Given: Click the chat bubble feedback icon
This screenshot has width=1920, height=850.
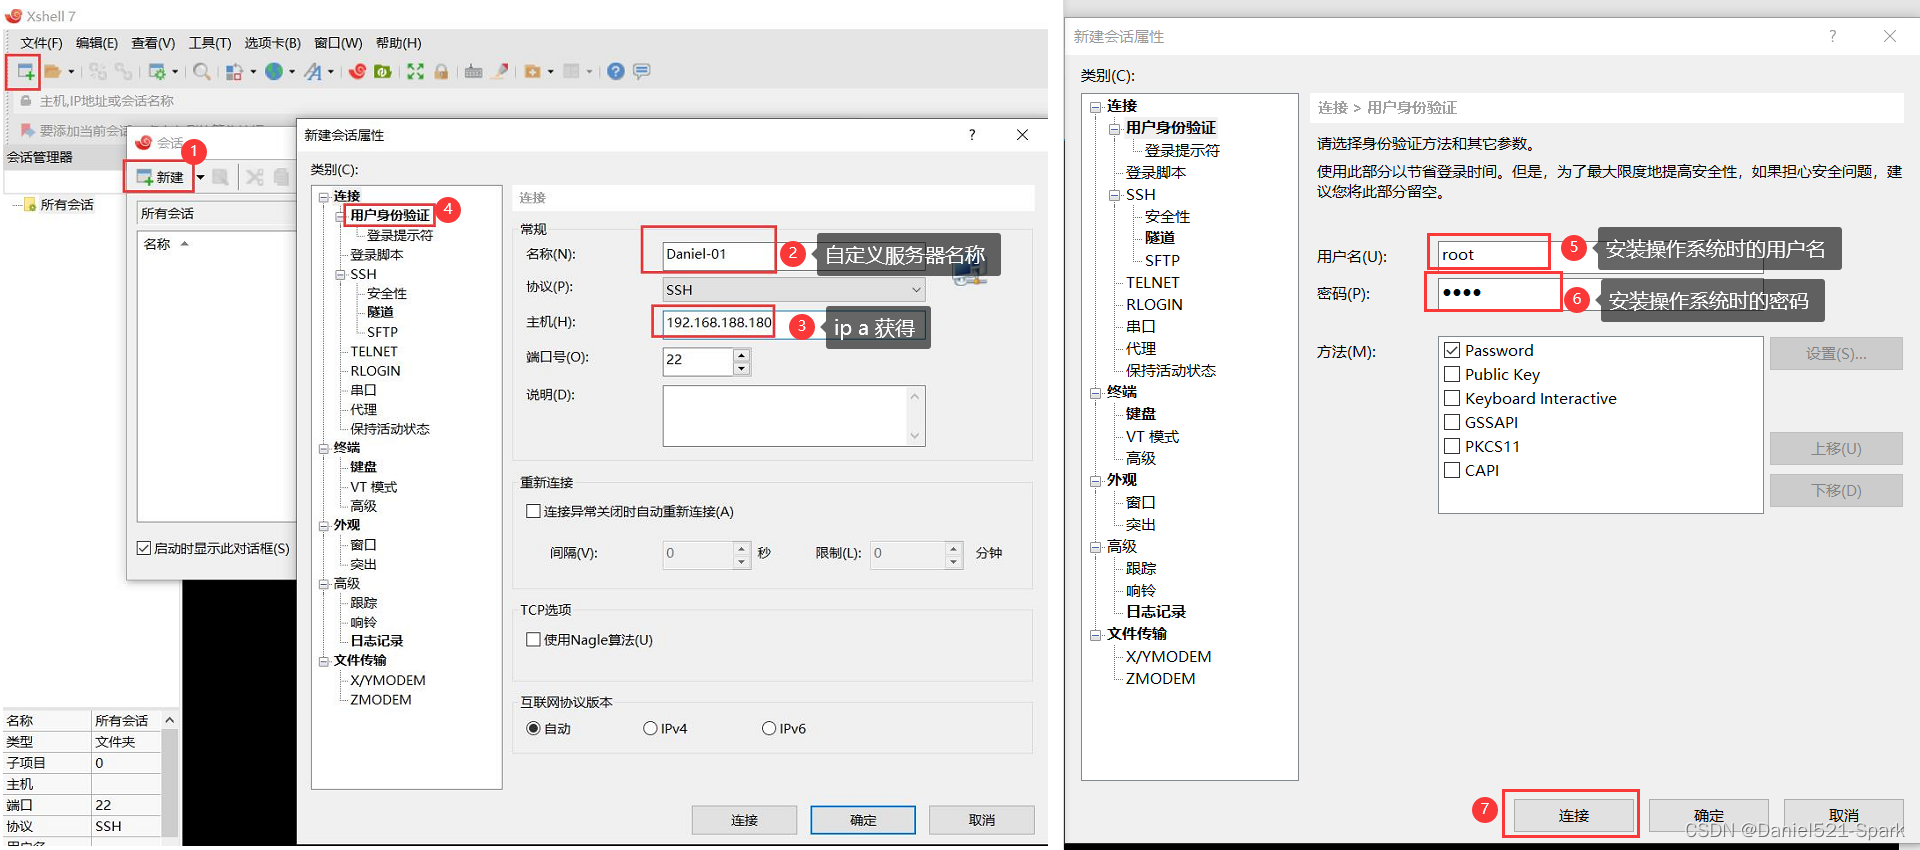Looking at the screenshot, I should pyautogui.click(x=642, y=71).
